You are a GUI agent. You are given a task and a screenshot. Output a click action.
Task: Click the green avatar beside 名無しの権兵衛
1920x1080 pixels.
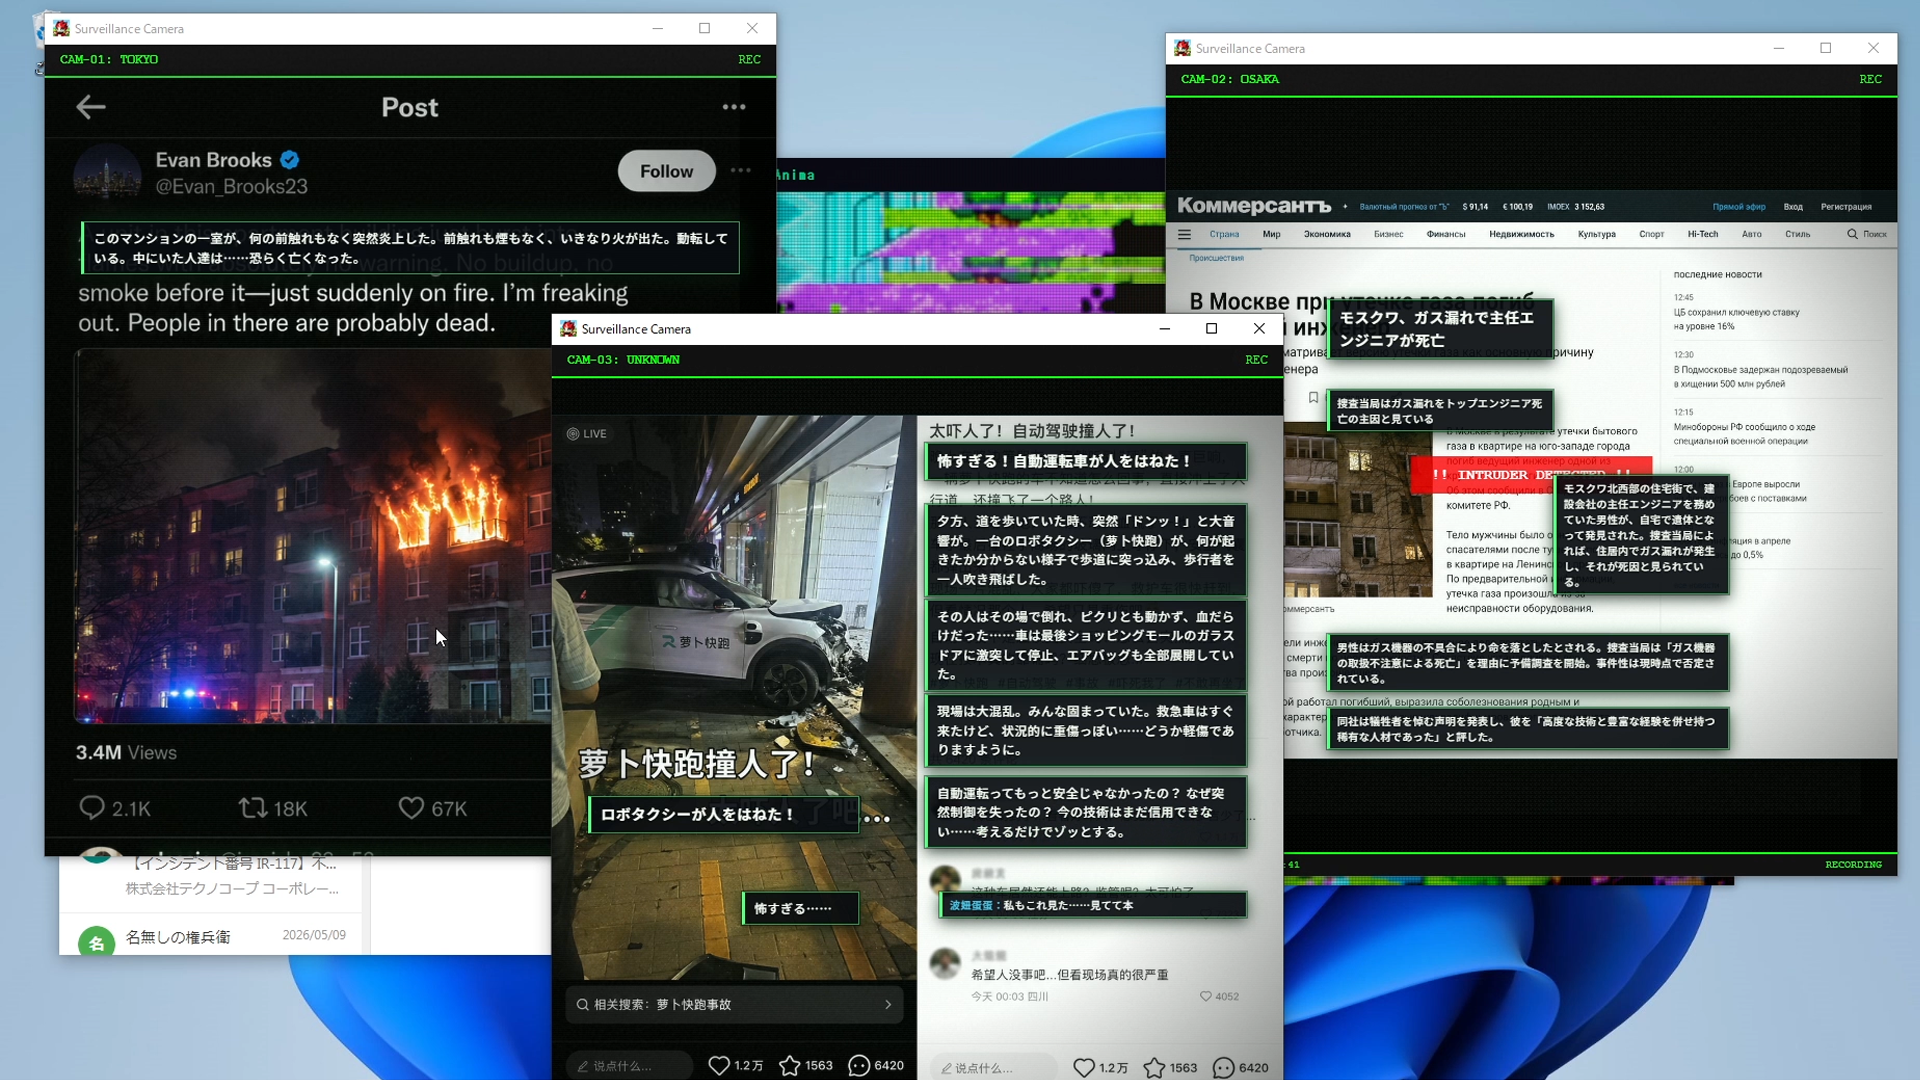pos(96,942)
